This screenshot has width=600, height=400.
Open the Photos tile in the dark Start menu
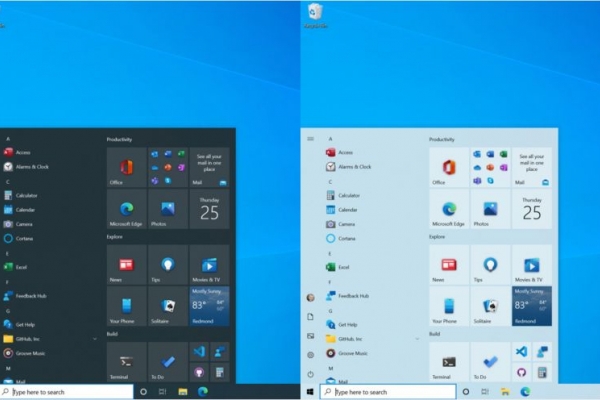[168, 209]
